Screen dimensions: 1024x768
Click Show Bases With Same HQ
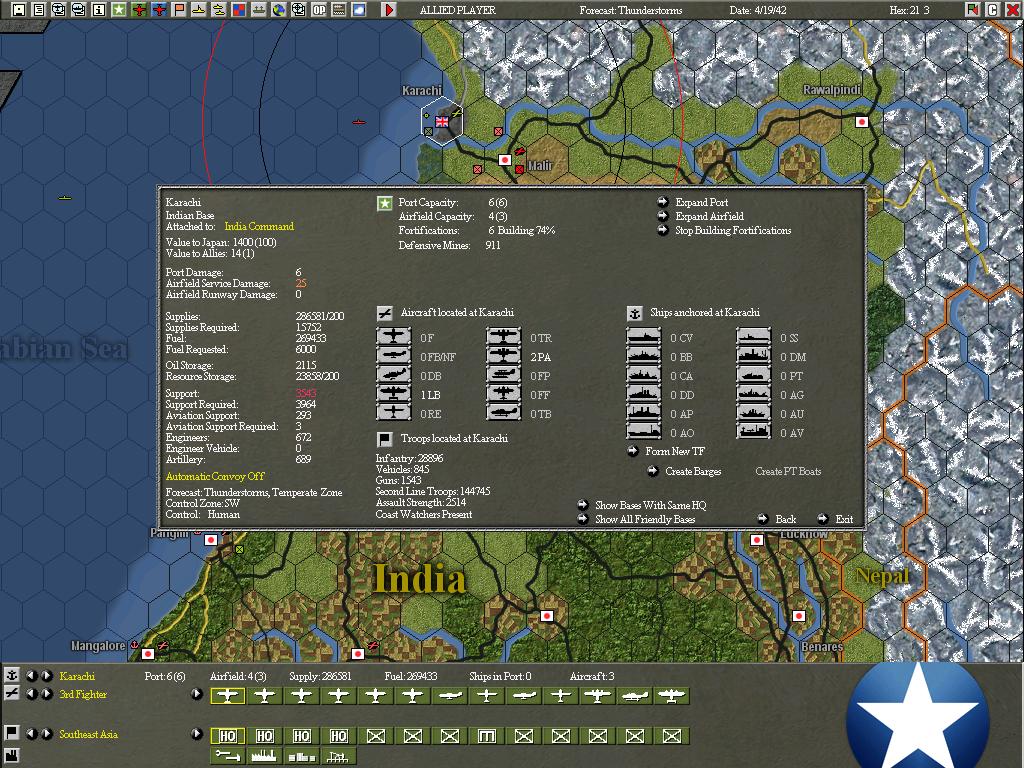(x=650, y=505)
